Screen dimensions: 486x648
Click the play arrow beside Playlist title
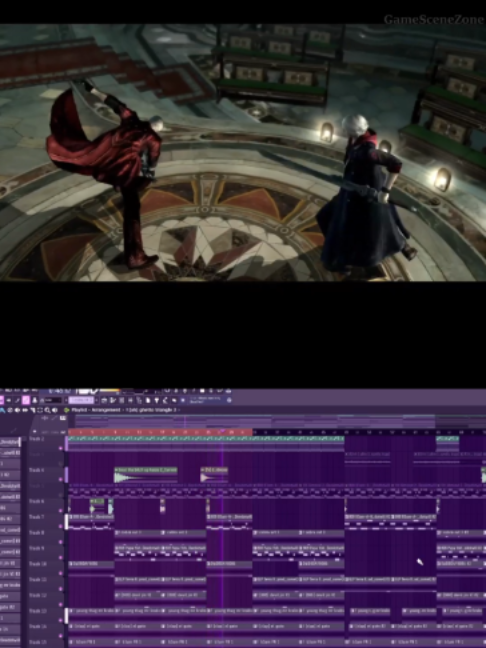tap(67, 410)
